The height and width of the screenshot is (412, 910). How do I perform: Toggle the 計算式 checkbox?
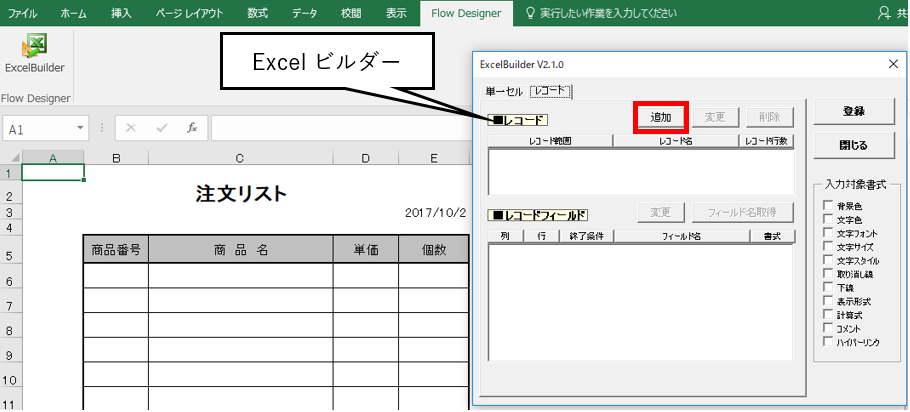pos(828,315)
